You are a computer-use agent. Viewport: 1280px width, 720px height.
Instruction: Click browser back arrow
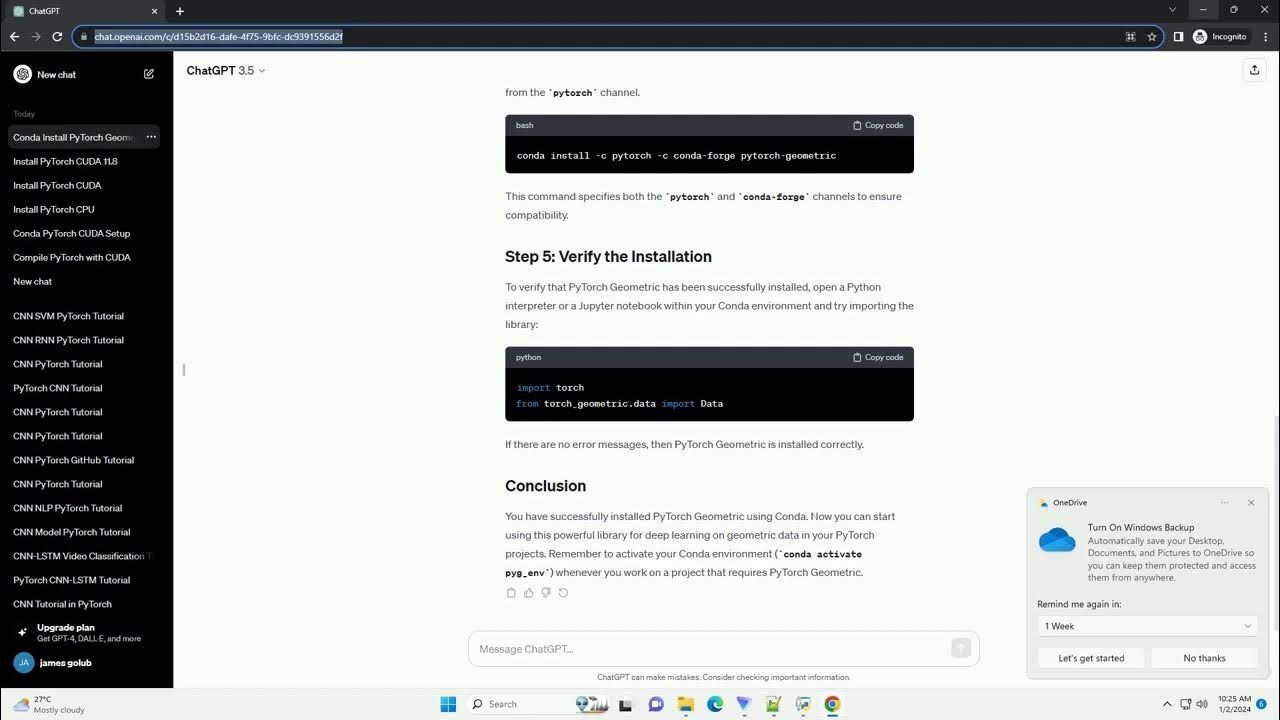(14, 36)
